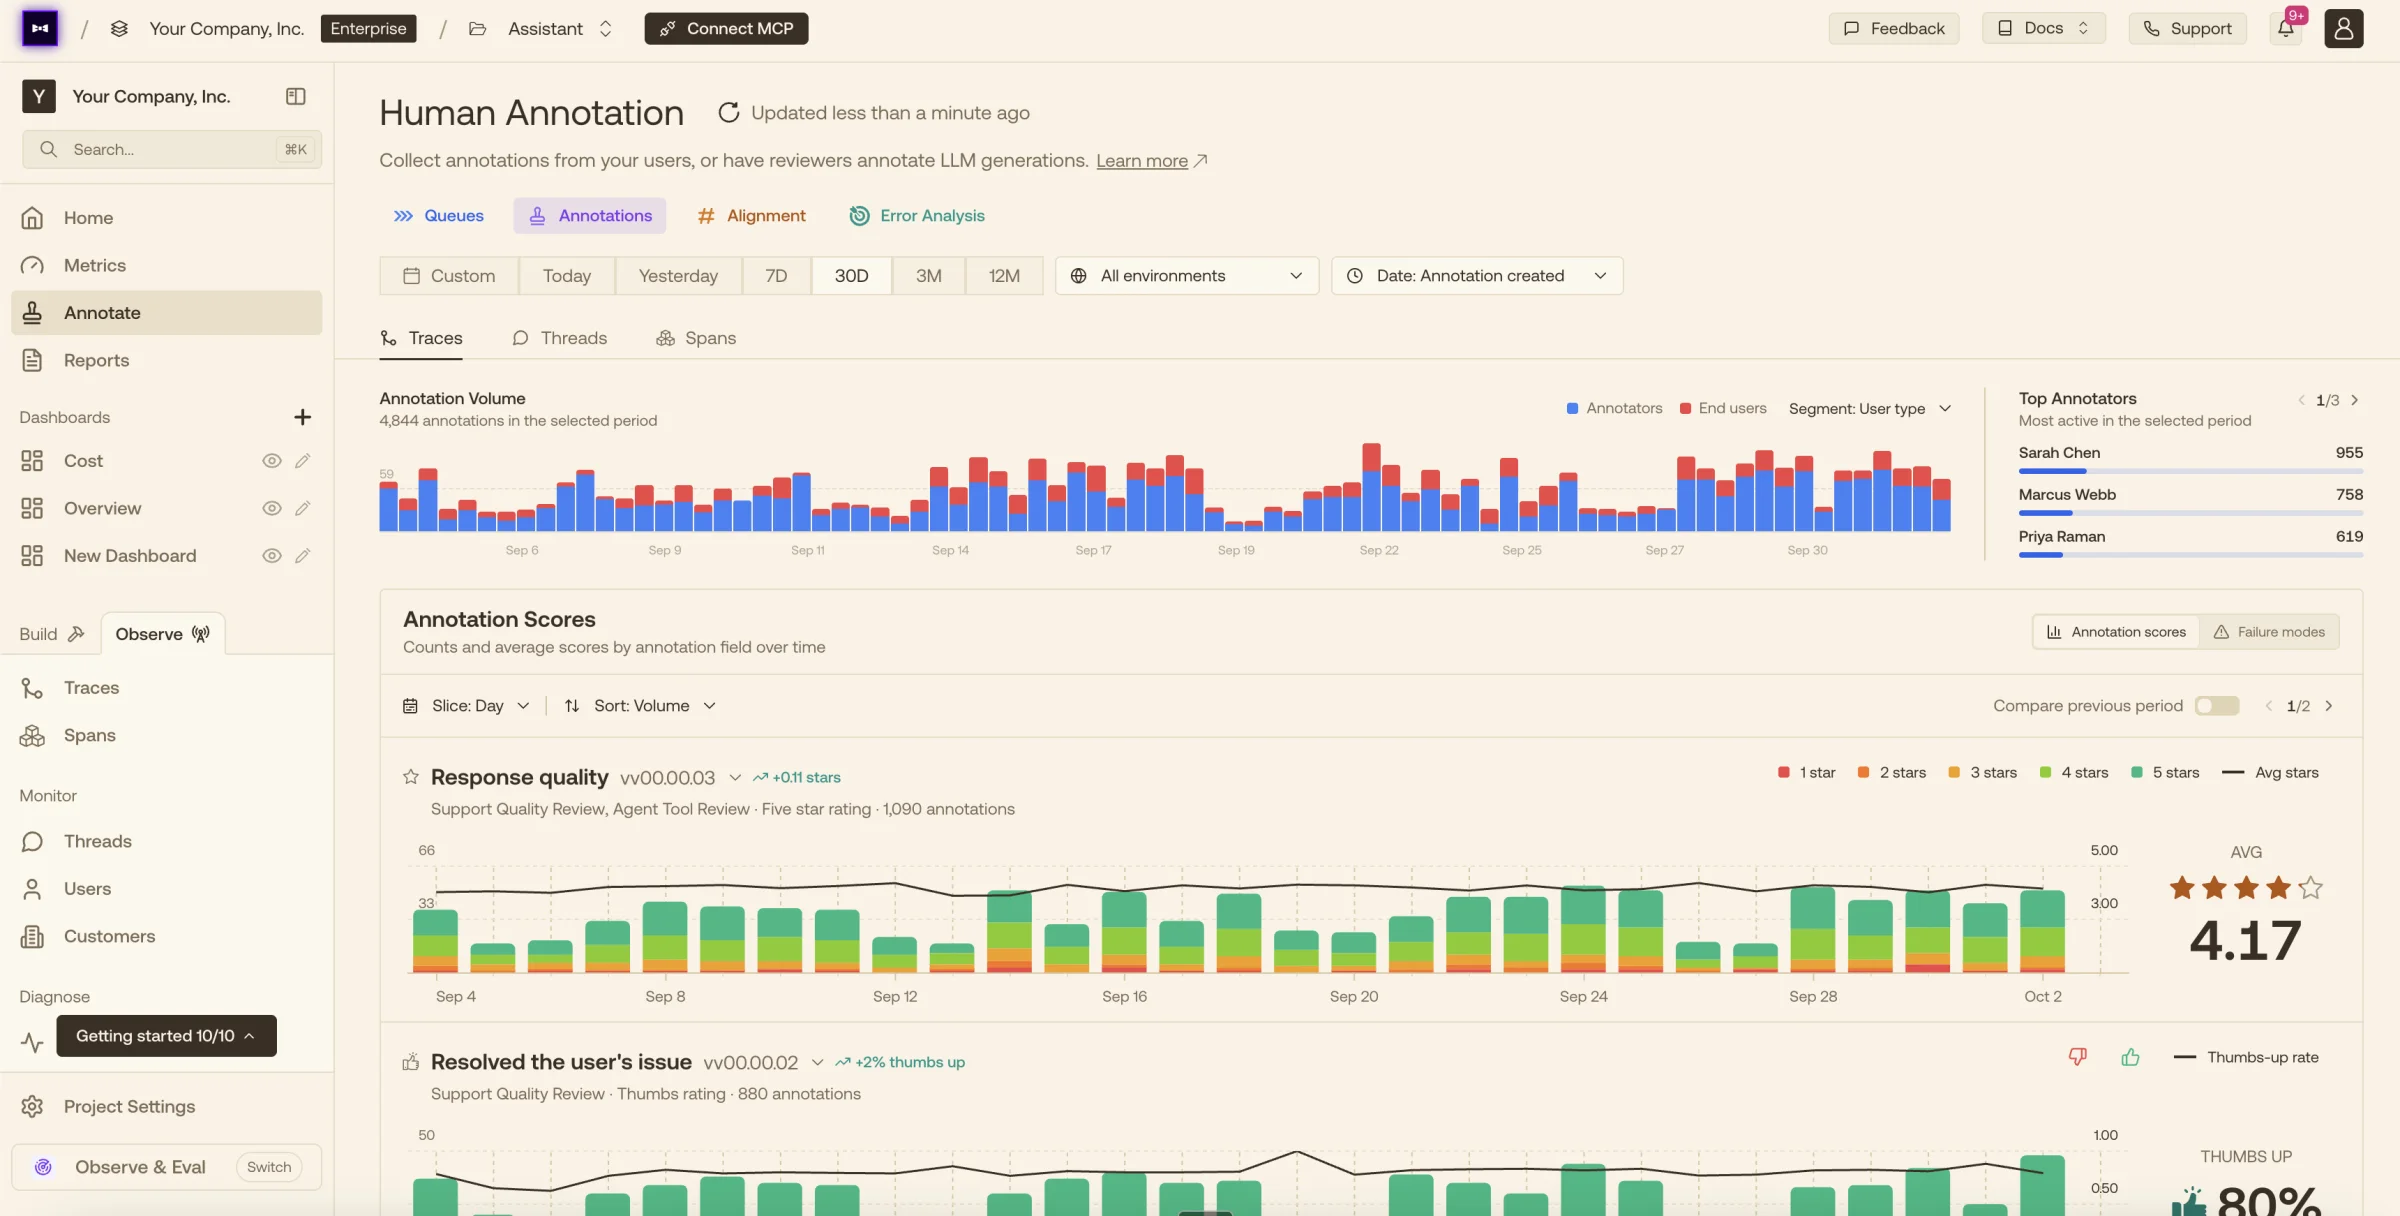This screenshot has width=2400, height=1216.
Task: Open the Learn more link
Action: click(1142, 161)
